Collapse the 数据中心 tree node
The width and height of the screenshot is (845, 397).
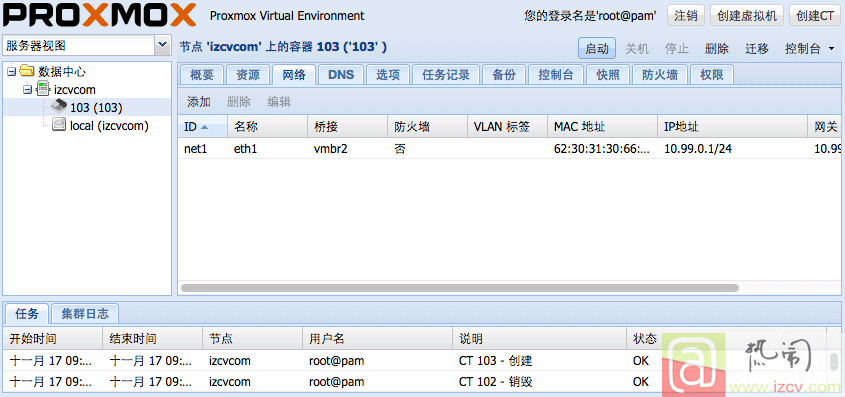[12, 71]
